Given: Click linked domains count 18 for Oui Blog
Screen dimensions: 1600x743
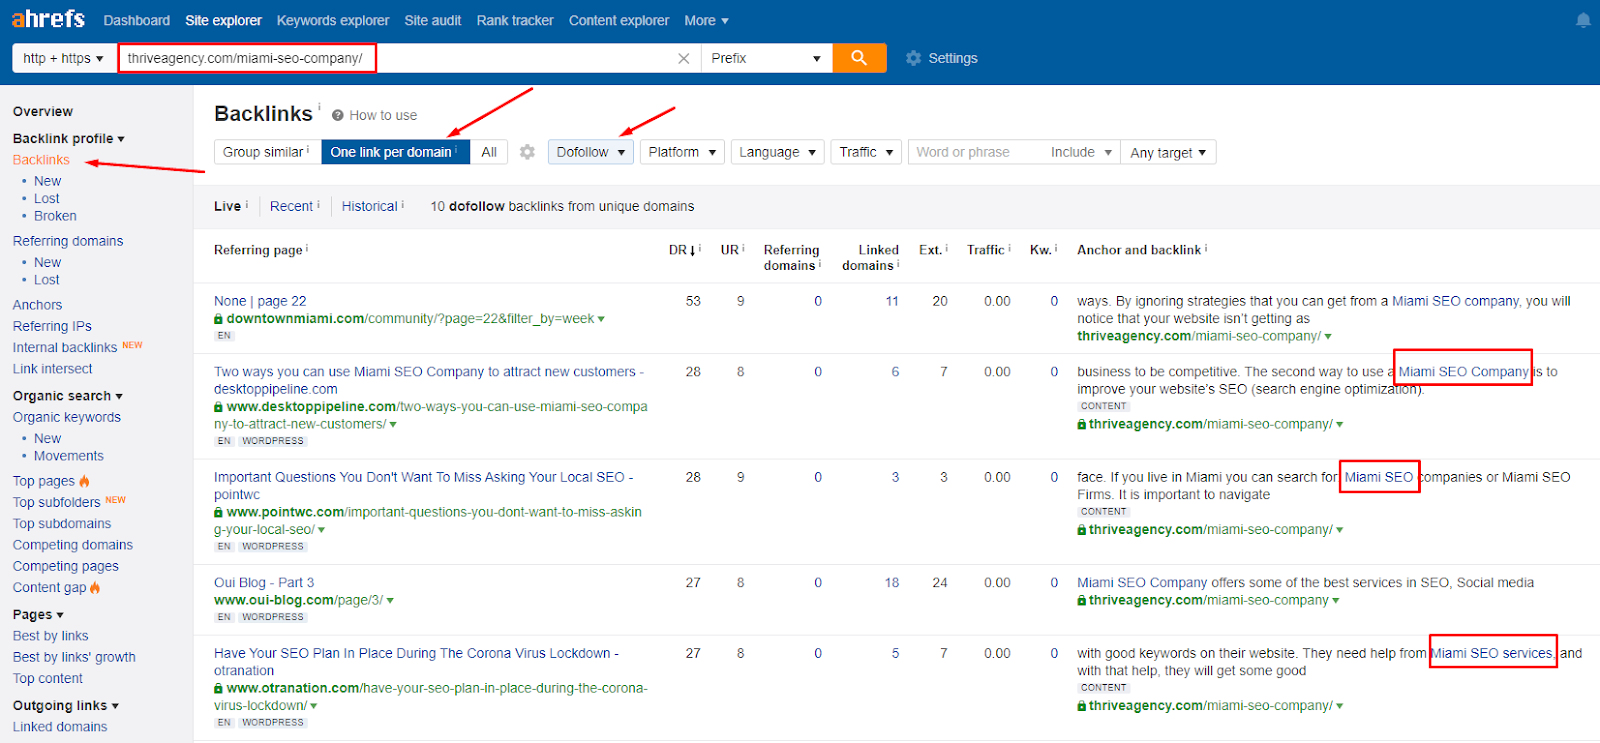Looking at the screenshot, I should coord(892,583).
